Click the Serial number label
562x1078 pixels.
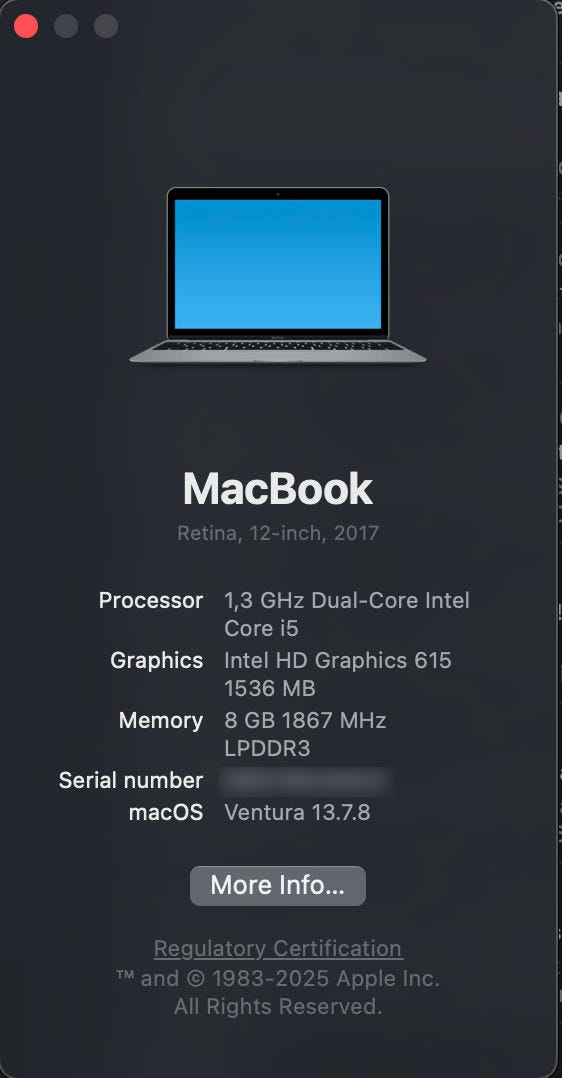131,780
